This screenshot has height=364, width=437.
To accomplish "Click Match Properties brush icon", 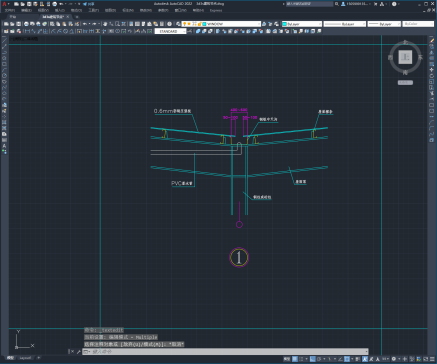I will tap(70, 24).
